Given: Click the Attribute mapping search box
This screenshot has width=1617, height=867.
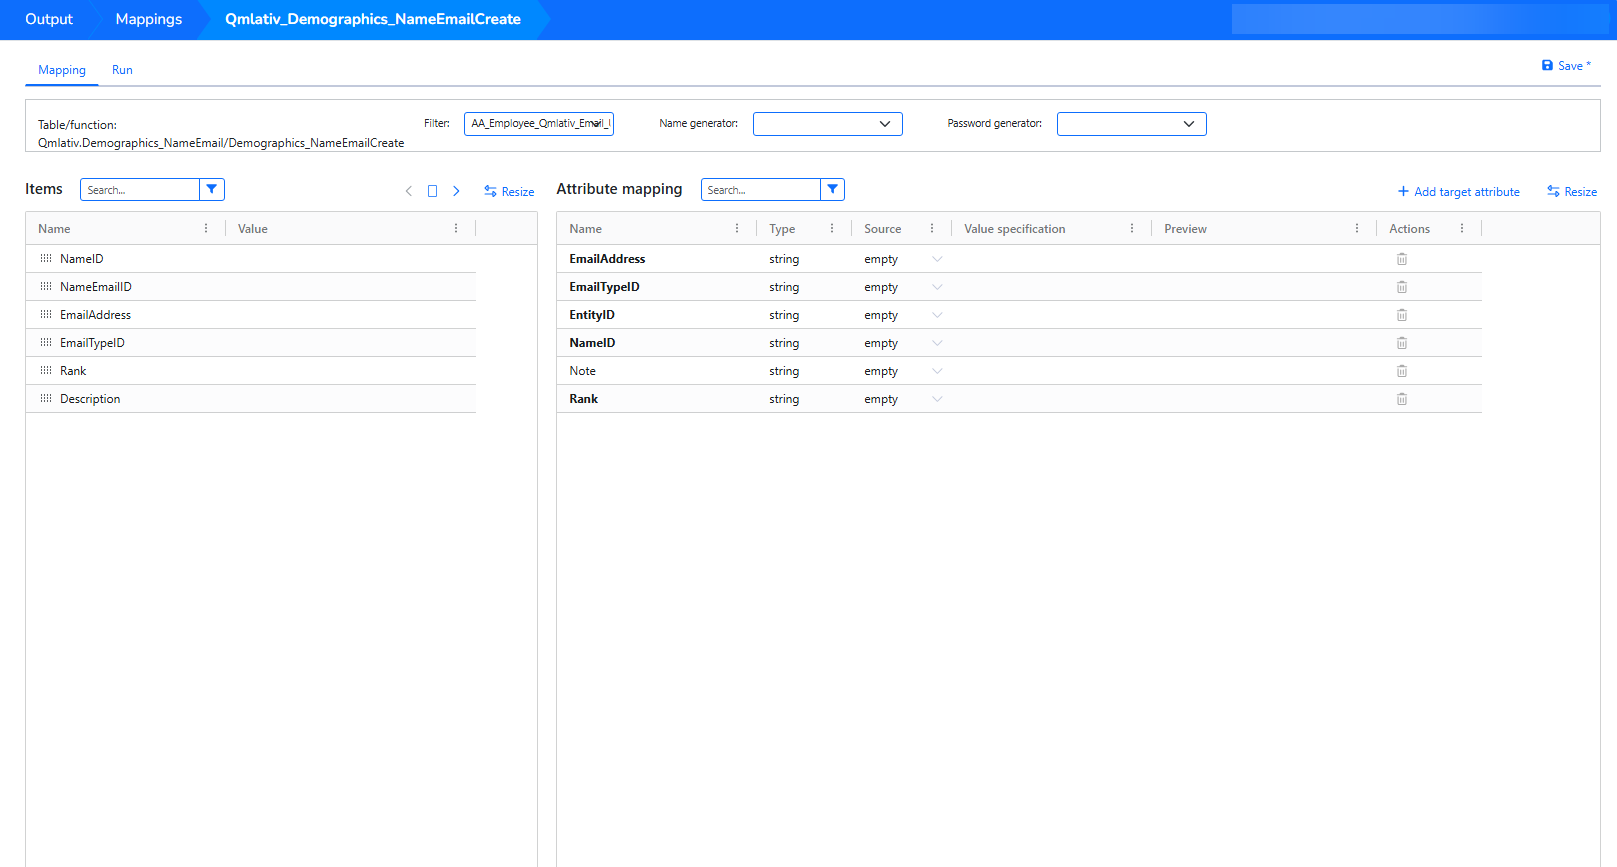Looking at the screenshot, I should [x=761, y=190].
